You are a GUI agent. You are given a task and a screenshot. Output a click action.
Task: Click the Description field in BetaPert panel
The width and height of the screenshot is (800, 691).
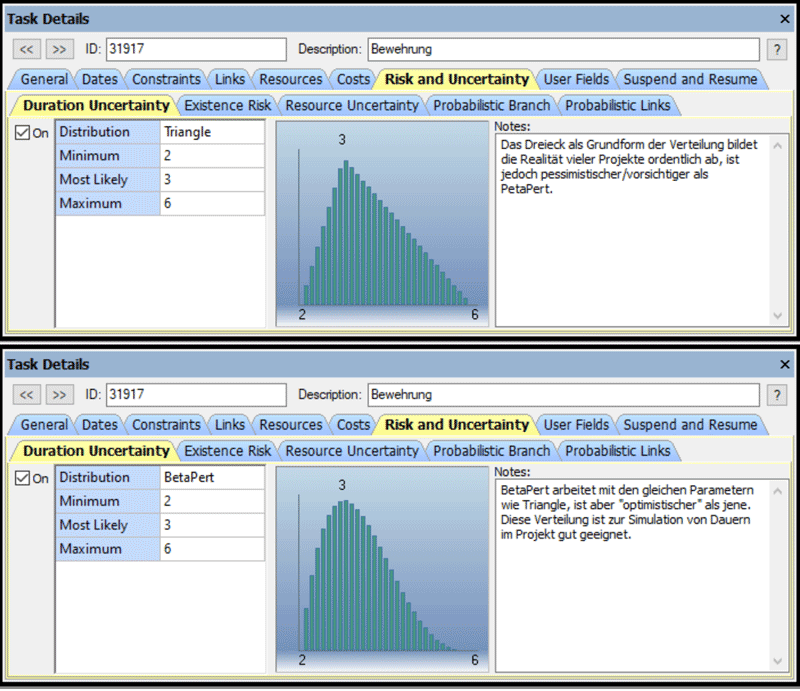pyautogui.click(x=563, y=395)
